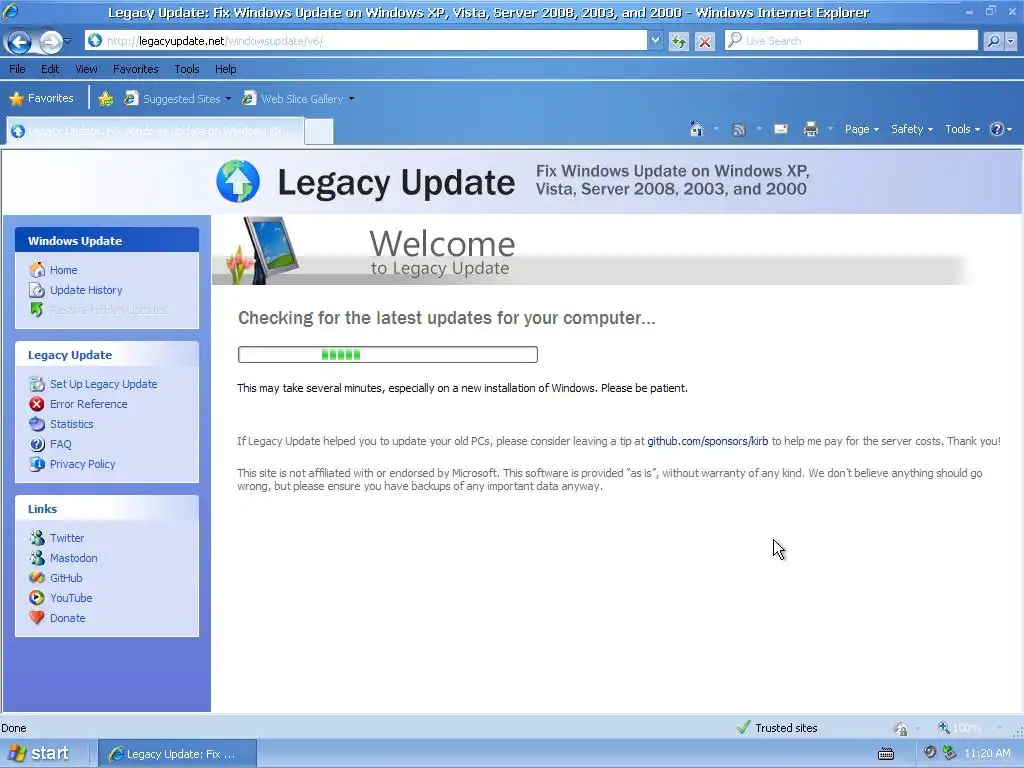The width and height of the screenshot is (1024, 768).
Task: Print the page with the printer icon
Action: [x=810, y=129]
